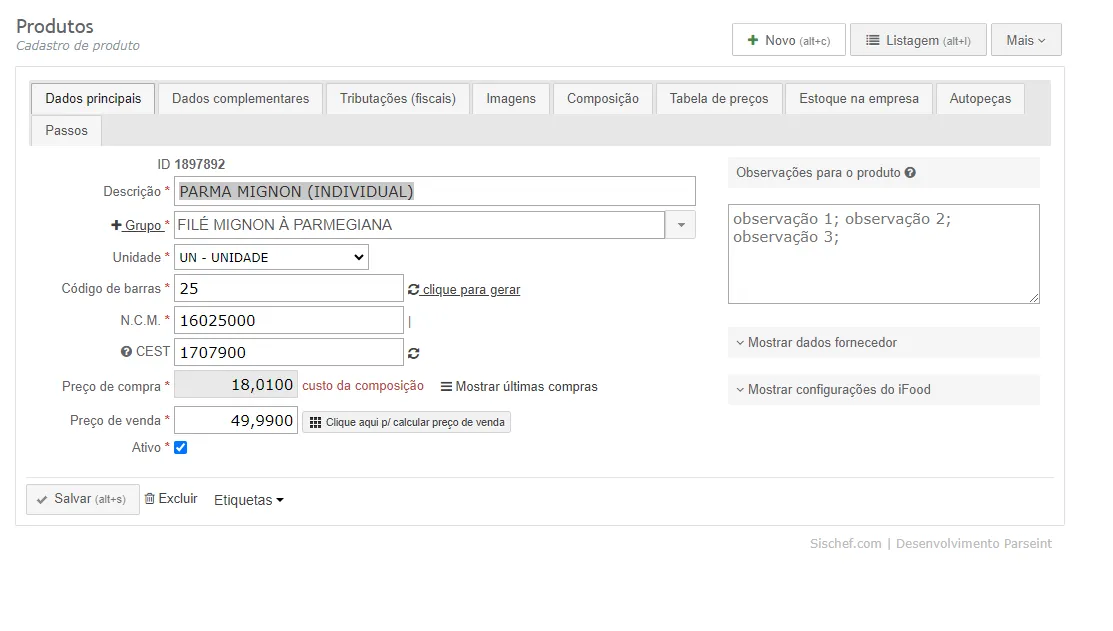Click the CEST help question mark icon
Viewport: 1113px width, 631px height.
pyautogui.click(x=126, y=352)
